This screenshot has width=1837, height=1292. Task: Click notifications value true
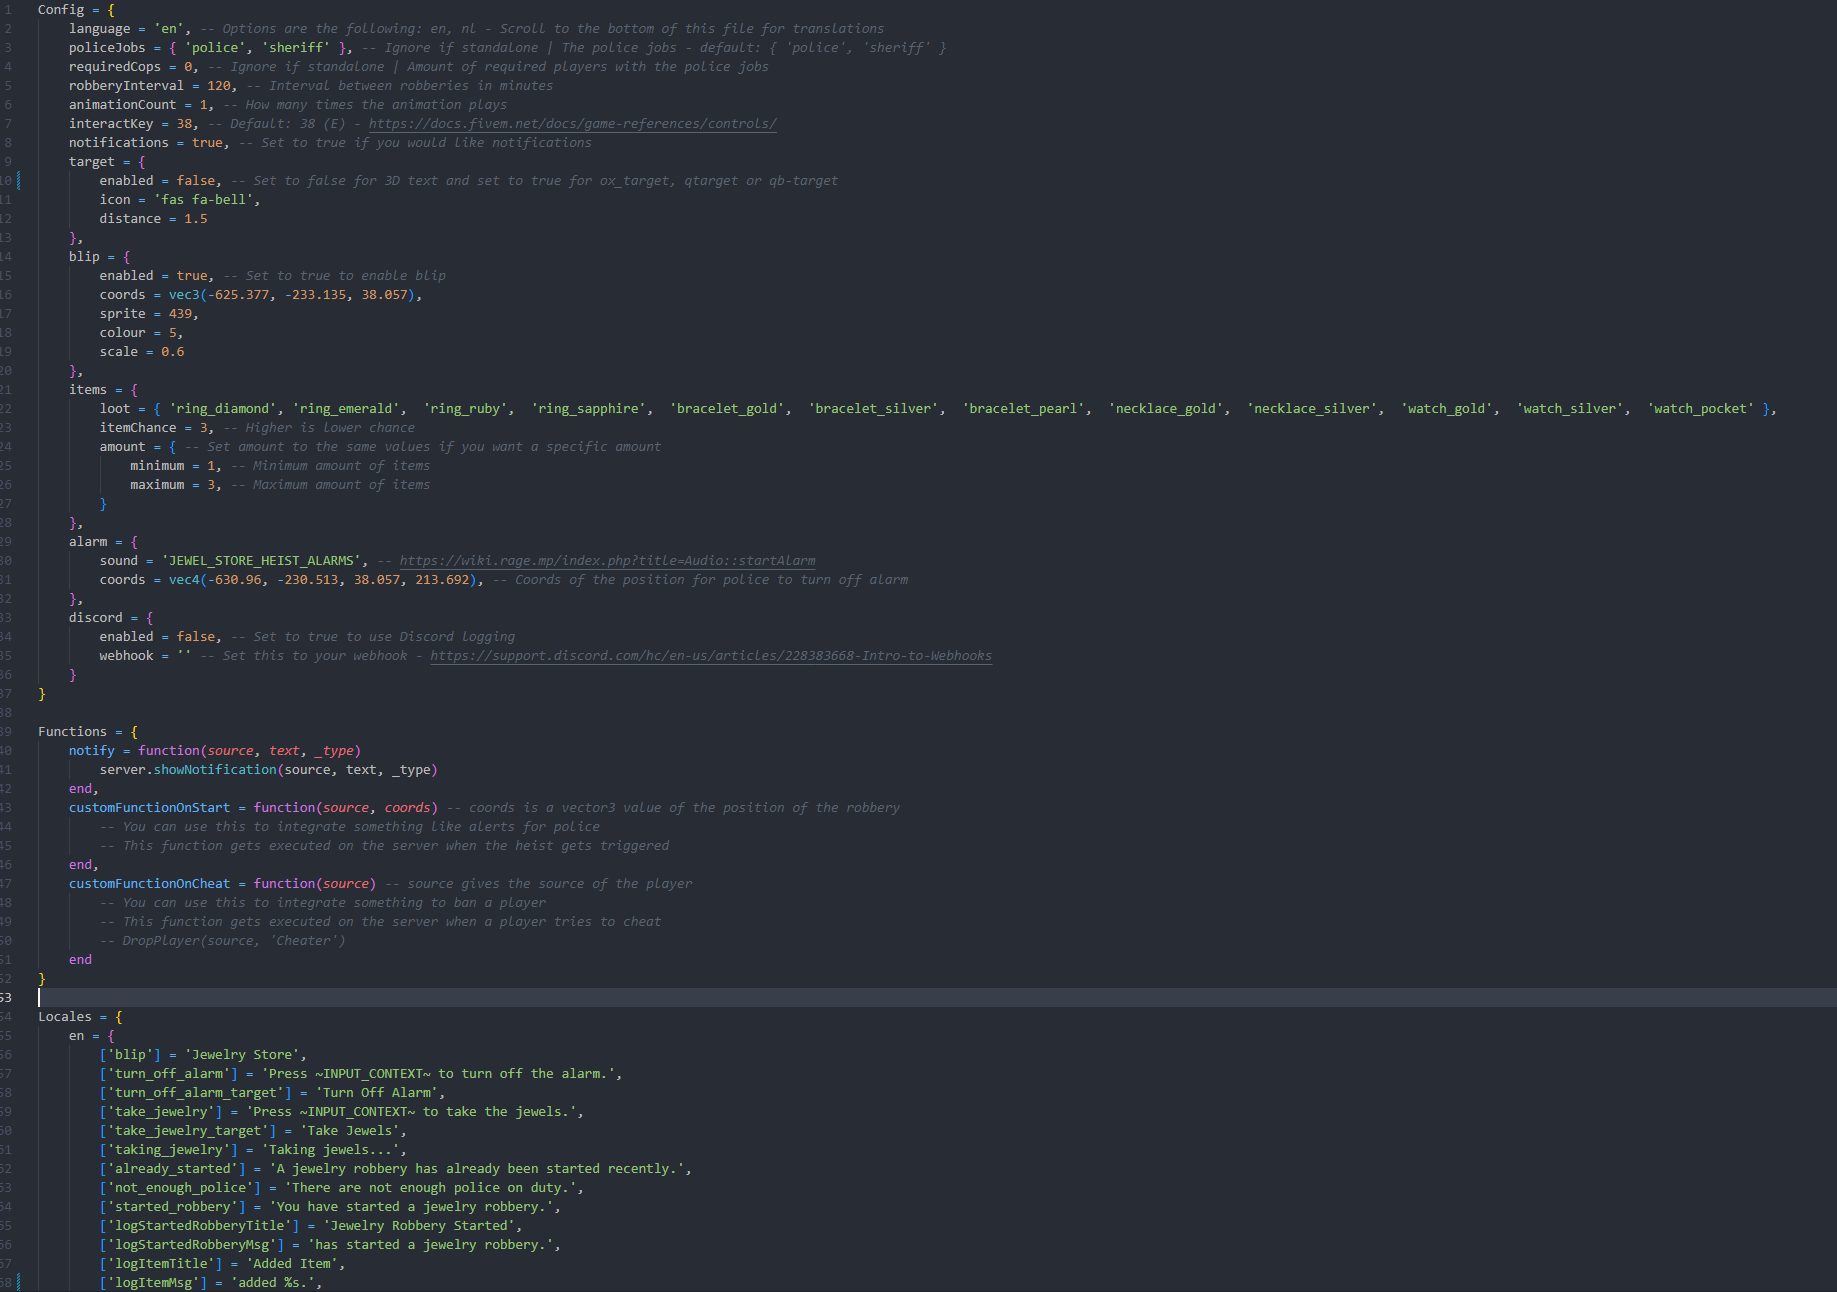pyautogui.click(x=207, y=143)
